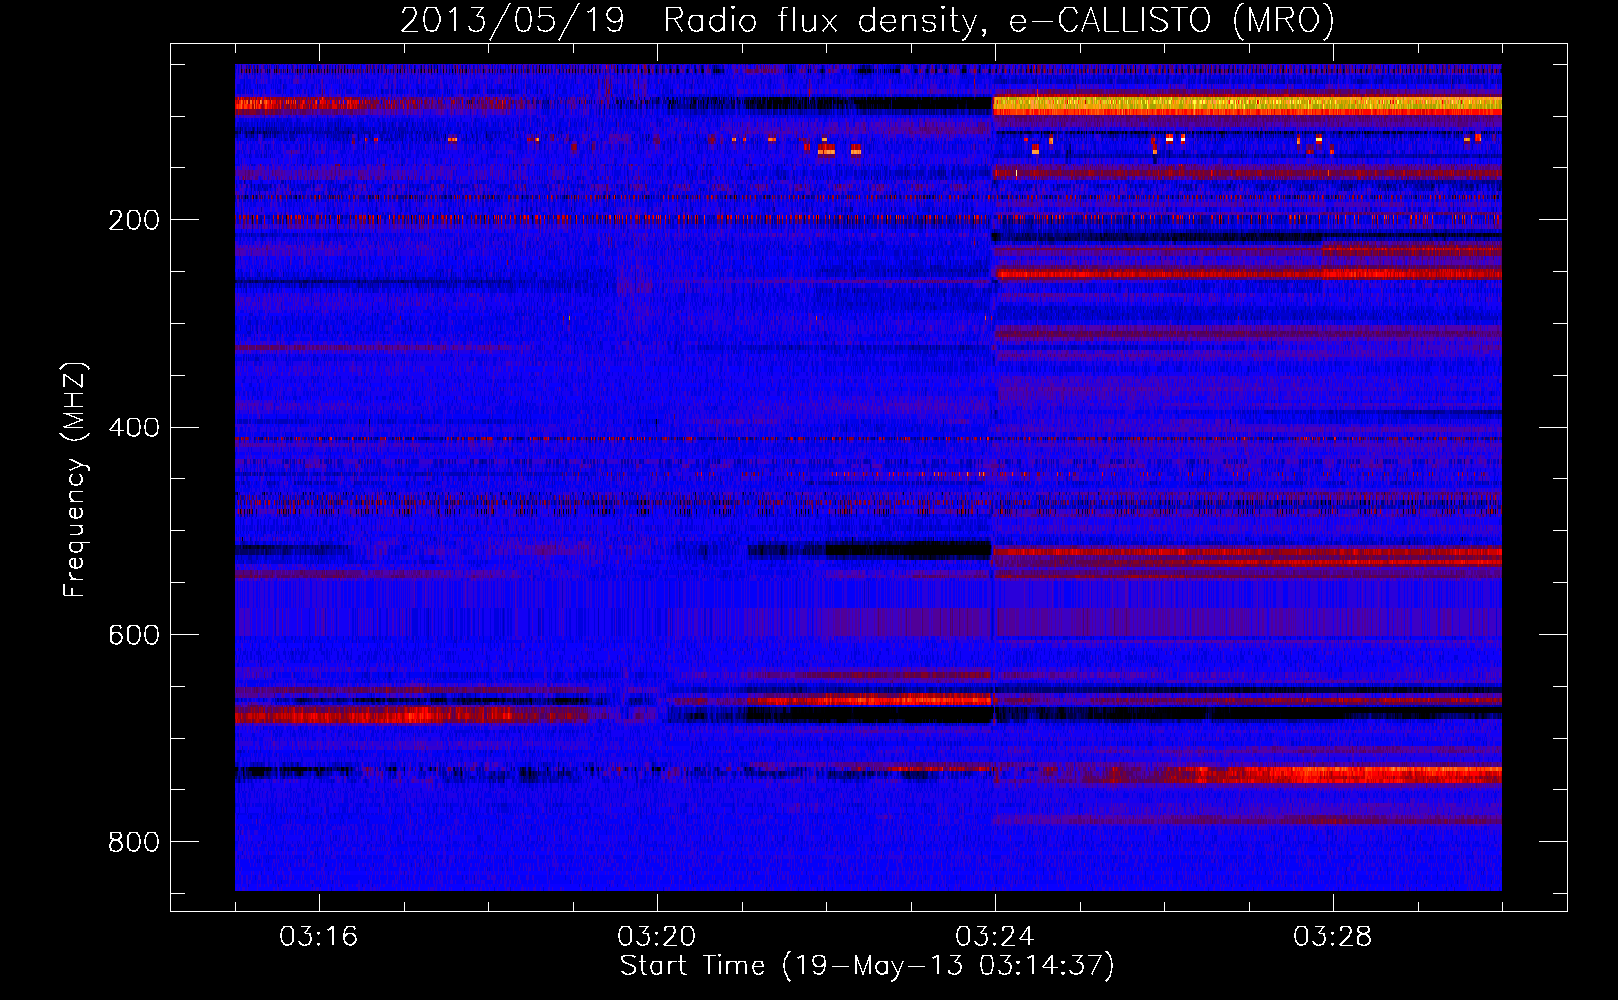Click the 03:16 time tick label

[319, 937]
